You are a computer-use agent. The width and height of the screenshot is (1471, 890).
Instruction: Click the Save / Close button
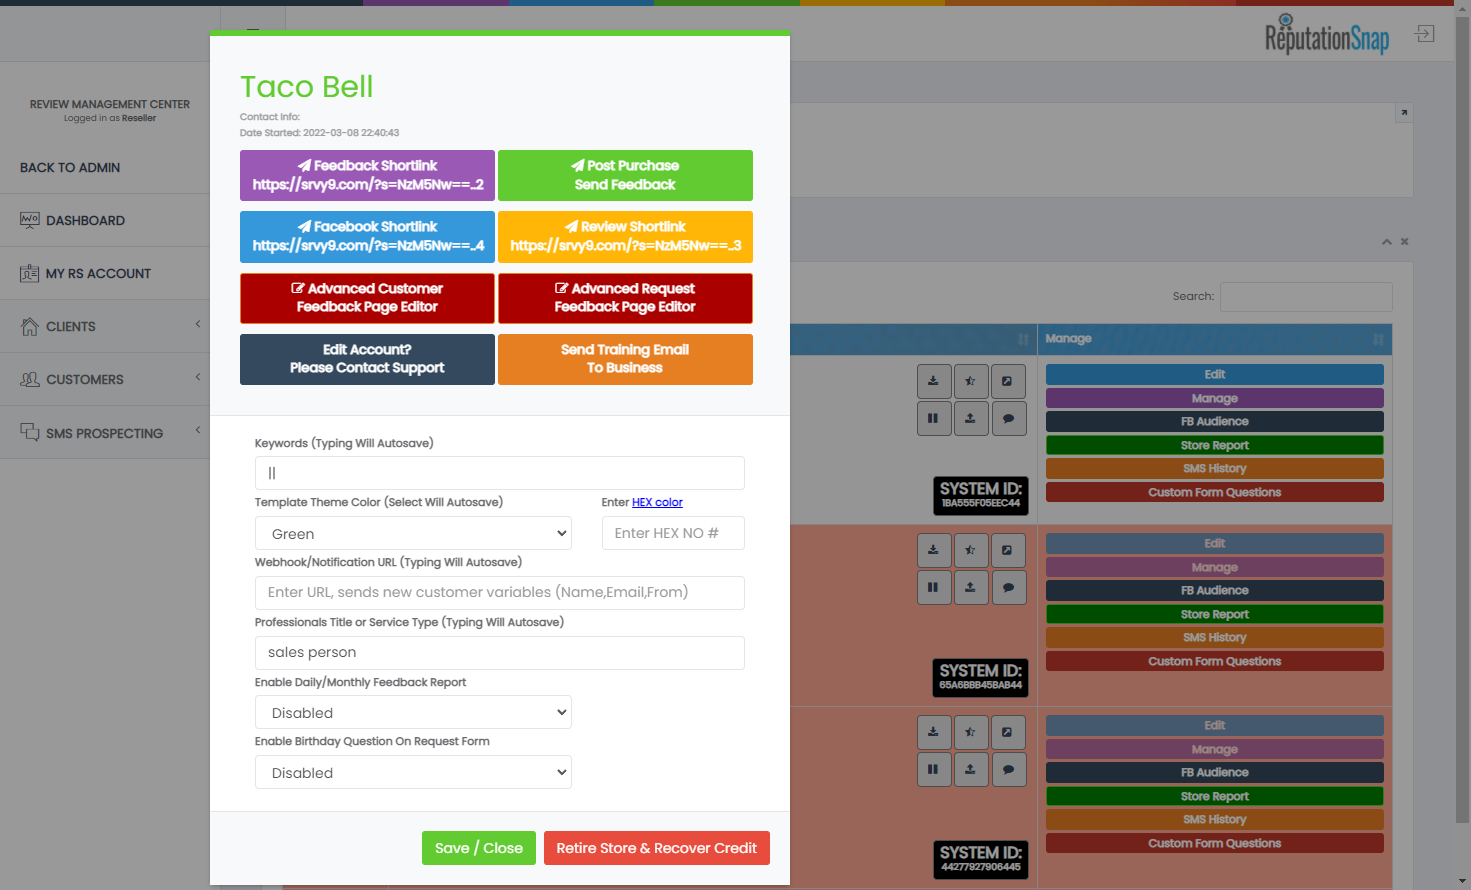coord(478,848)
